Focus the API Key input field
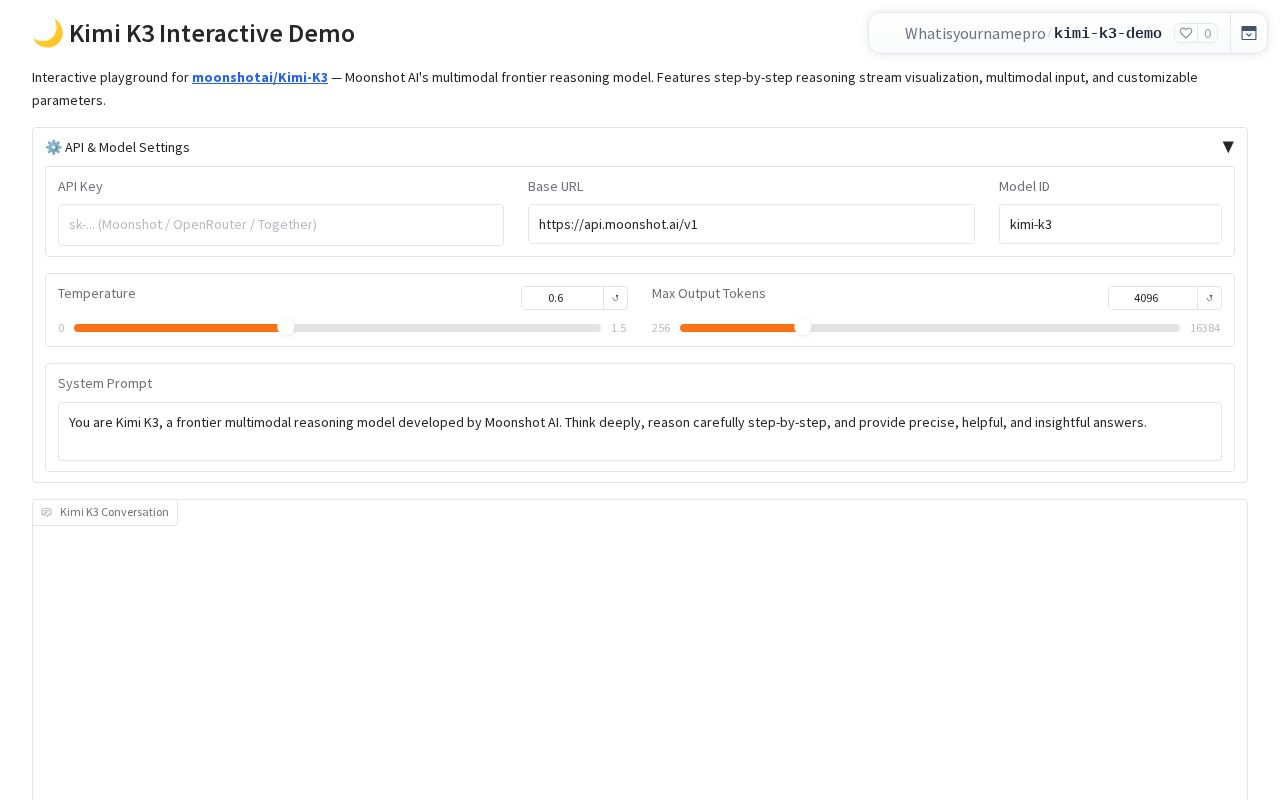1280x800 pixels. pos(281,225)
